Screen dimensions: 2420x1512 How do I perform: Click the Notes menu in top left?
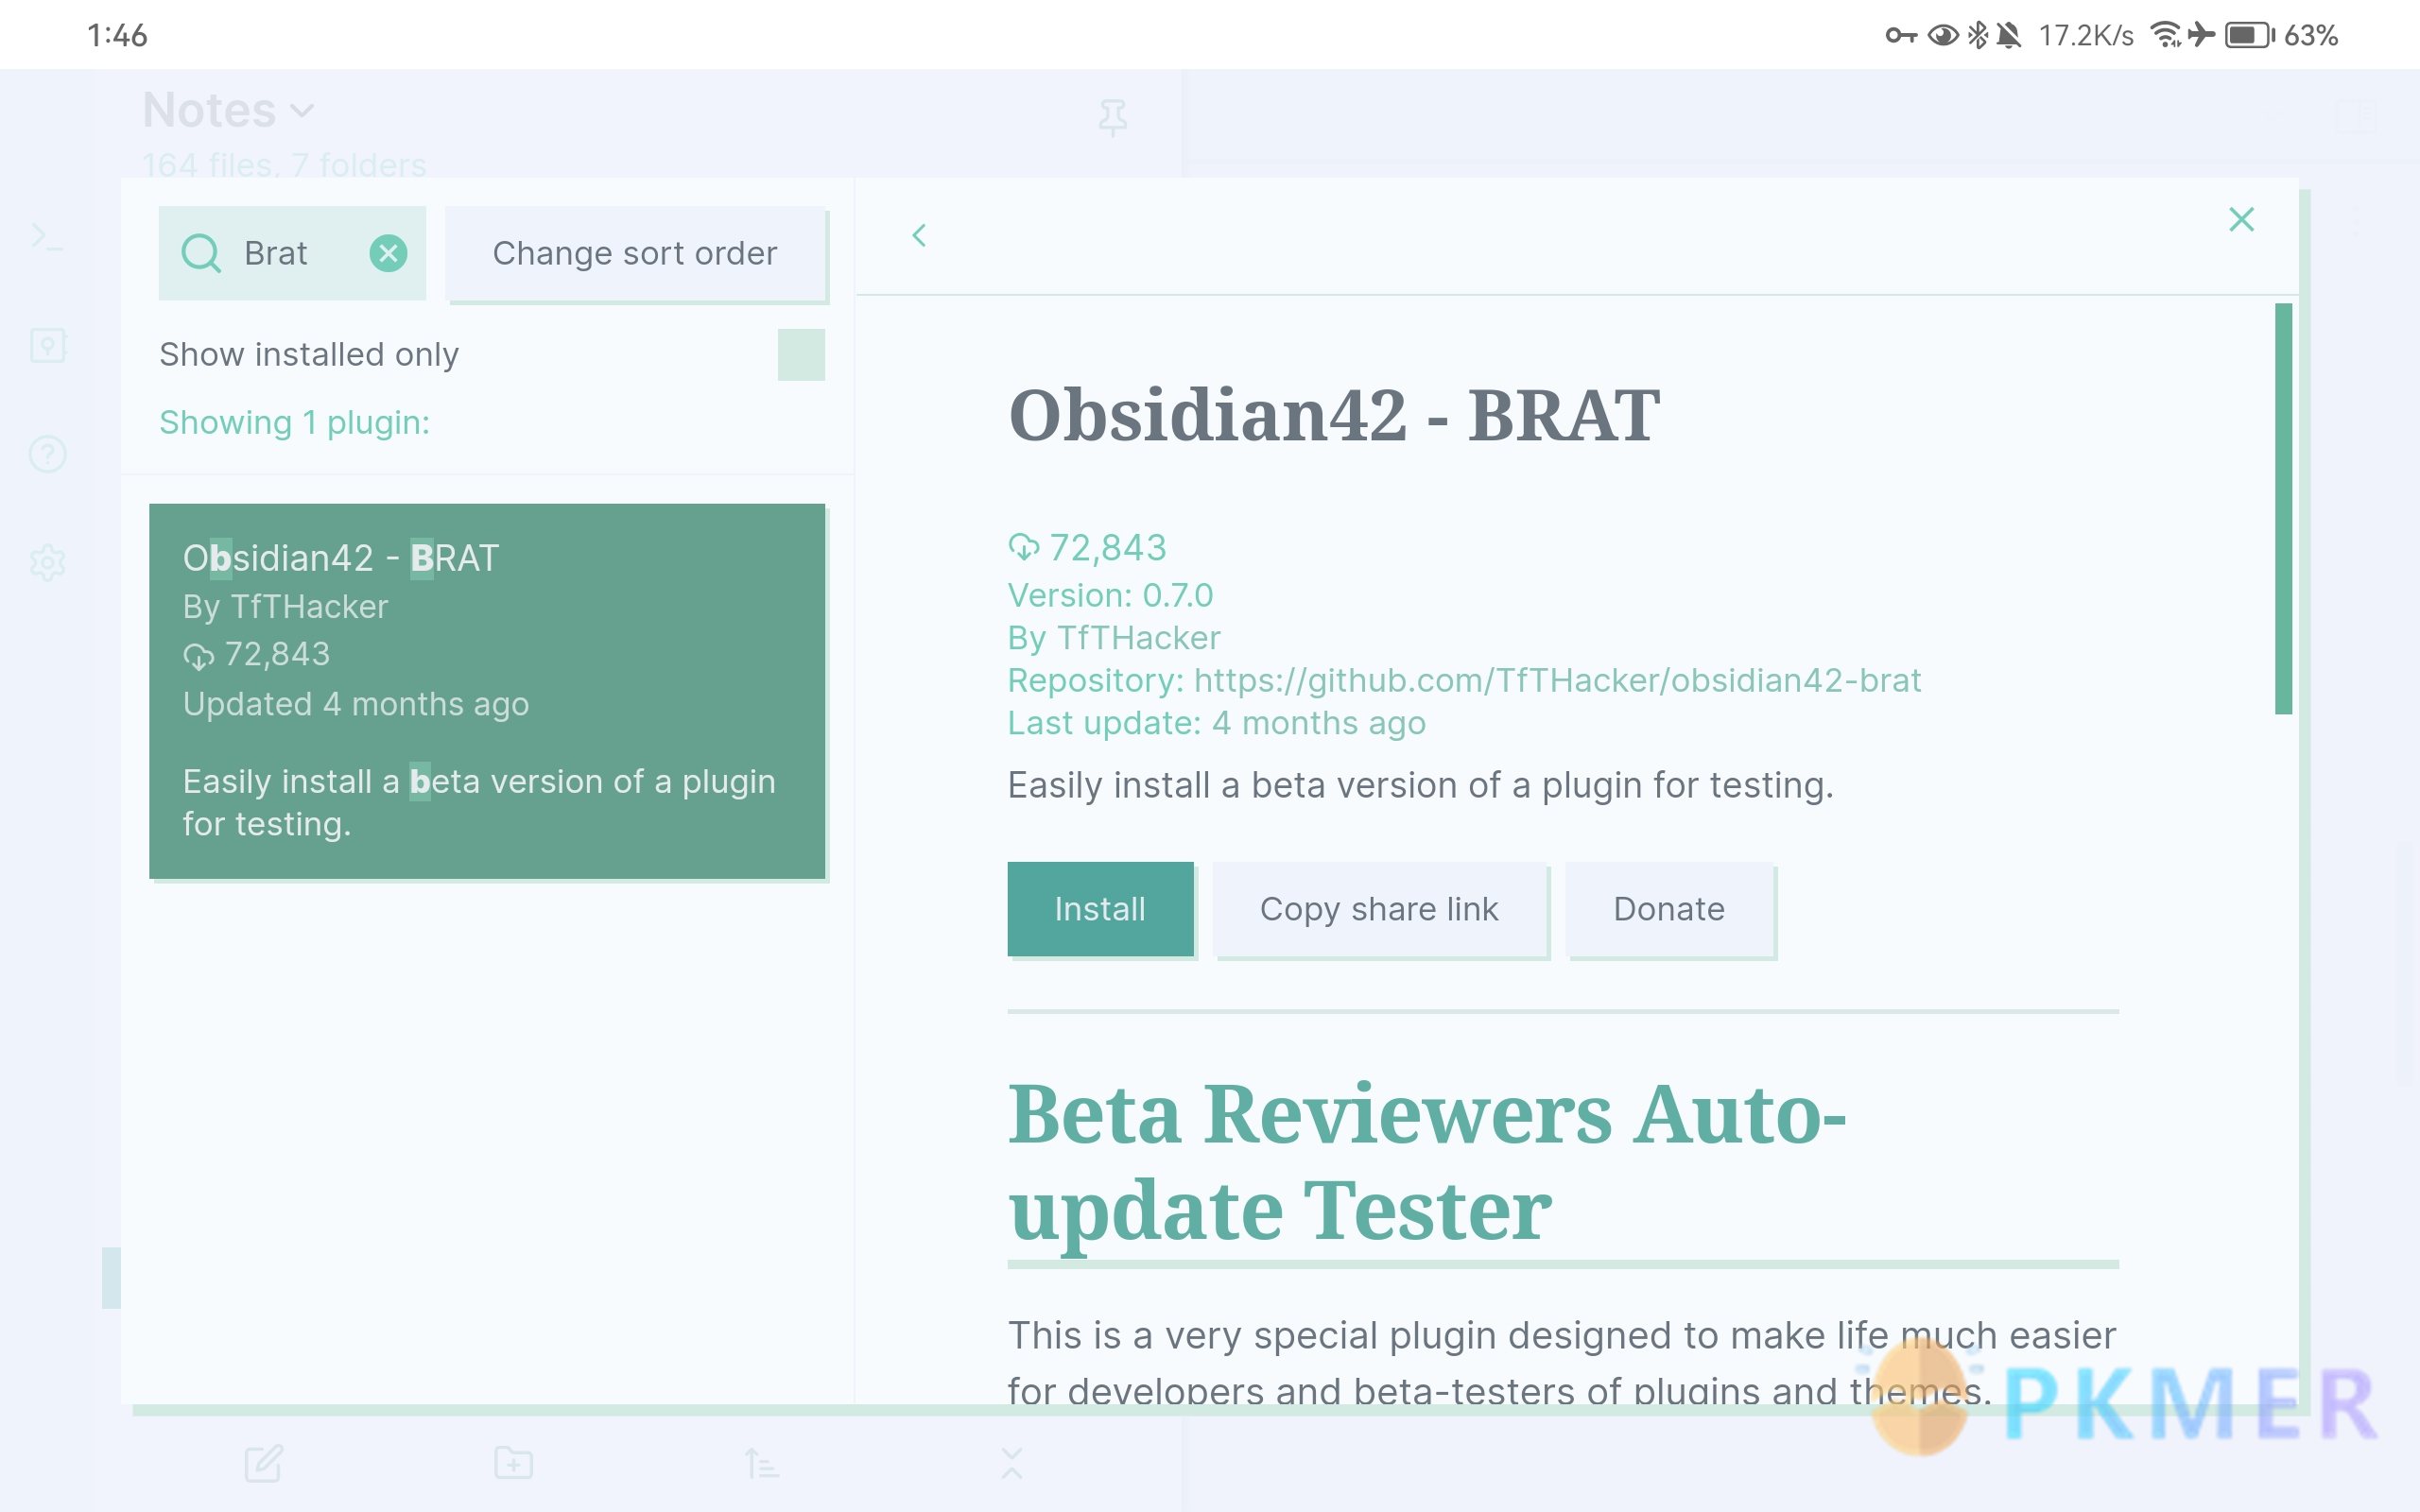tap(228, 110)
